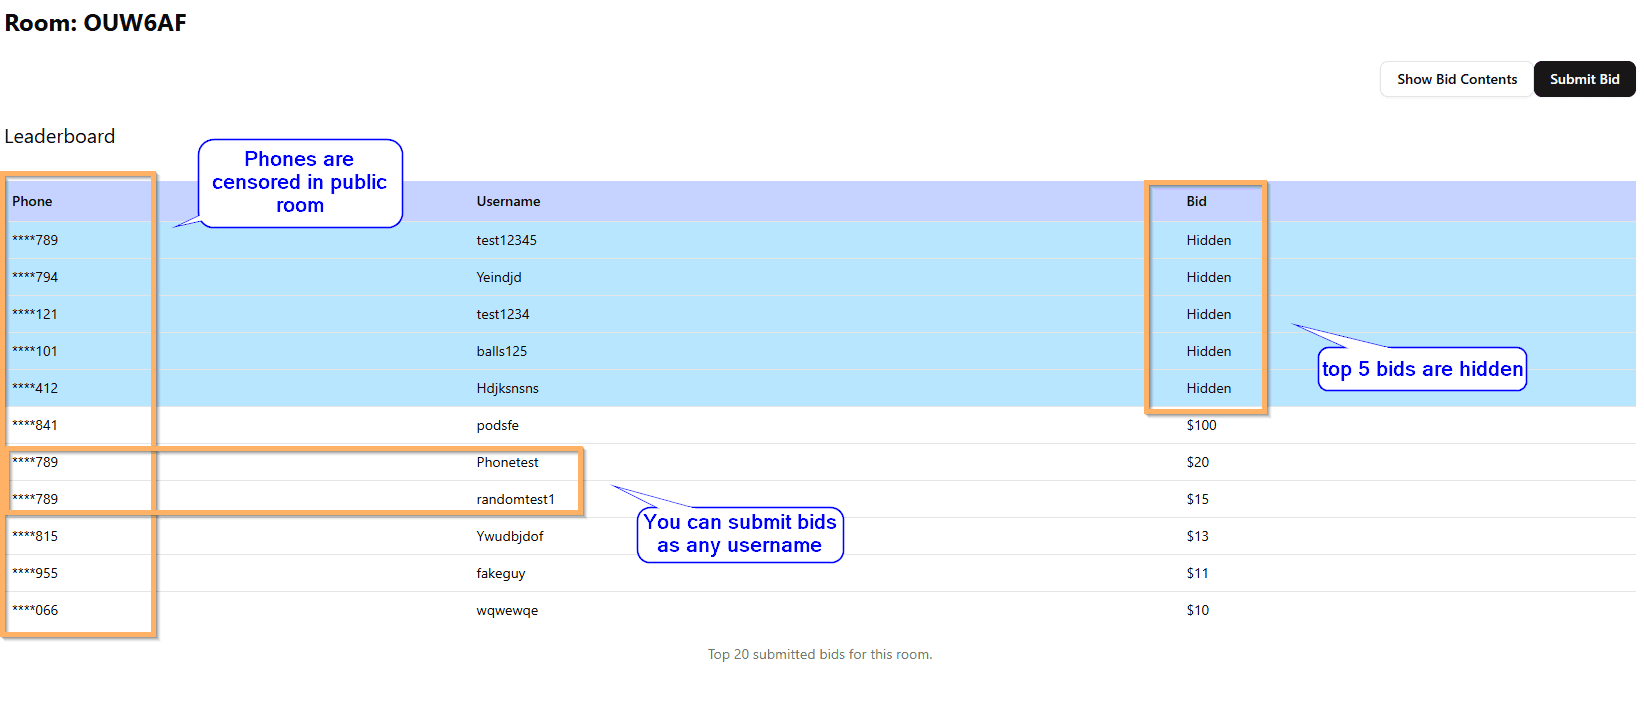Select username Ywudbjdof

click(510, 536)
